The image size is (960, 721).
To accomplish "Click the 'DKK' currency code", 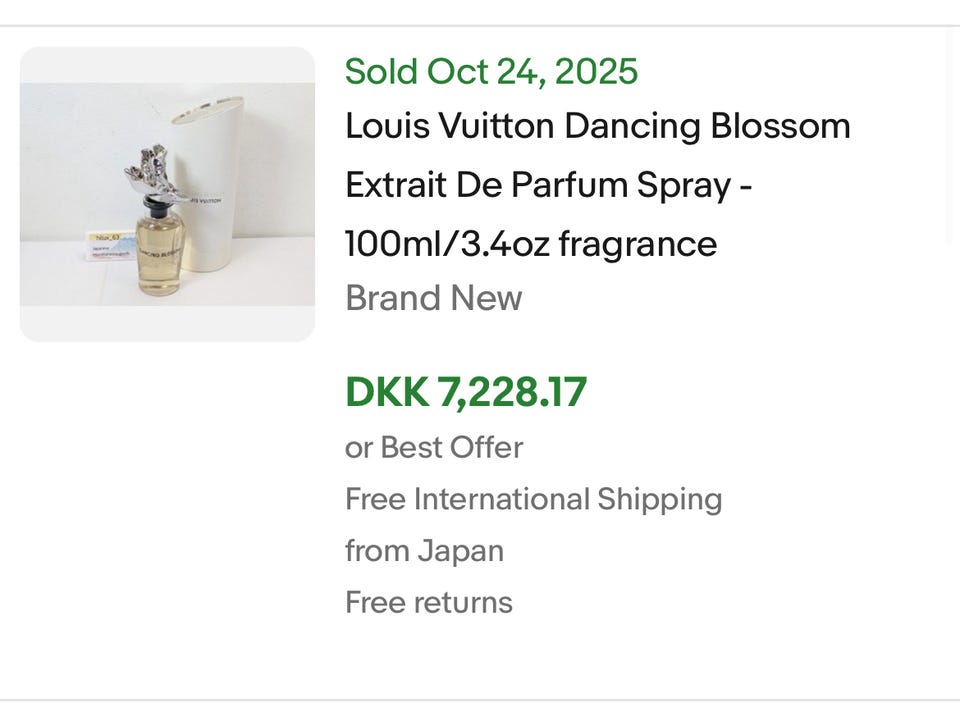I will (386, 392).
